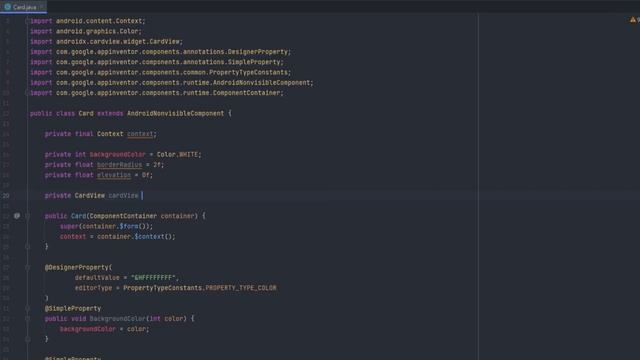The width and height of the screenshot is (640, 360).
Task: Click 'android.graphics.Color' import
Action: [97, 31]
